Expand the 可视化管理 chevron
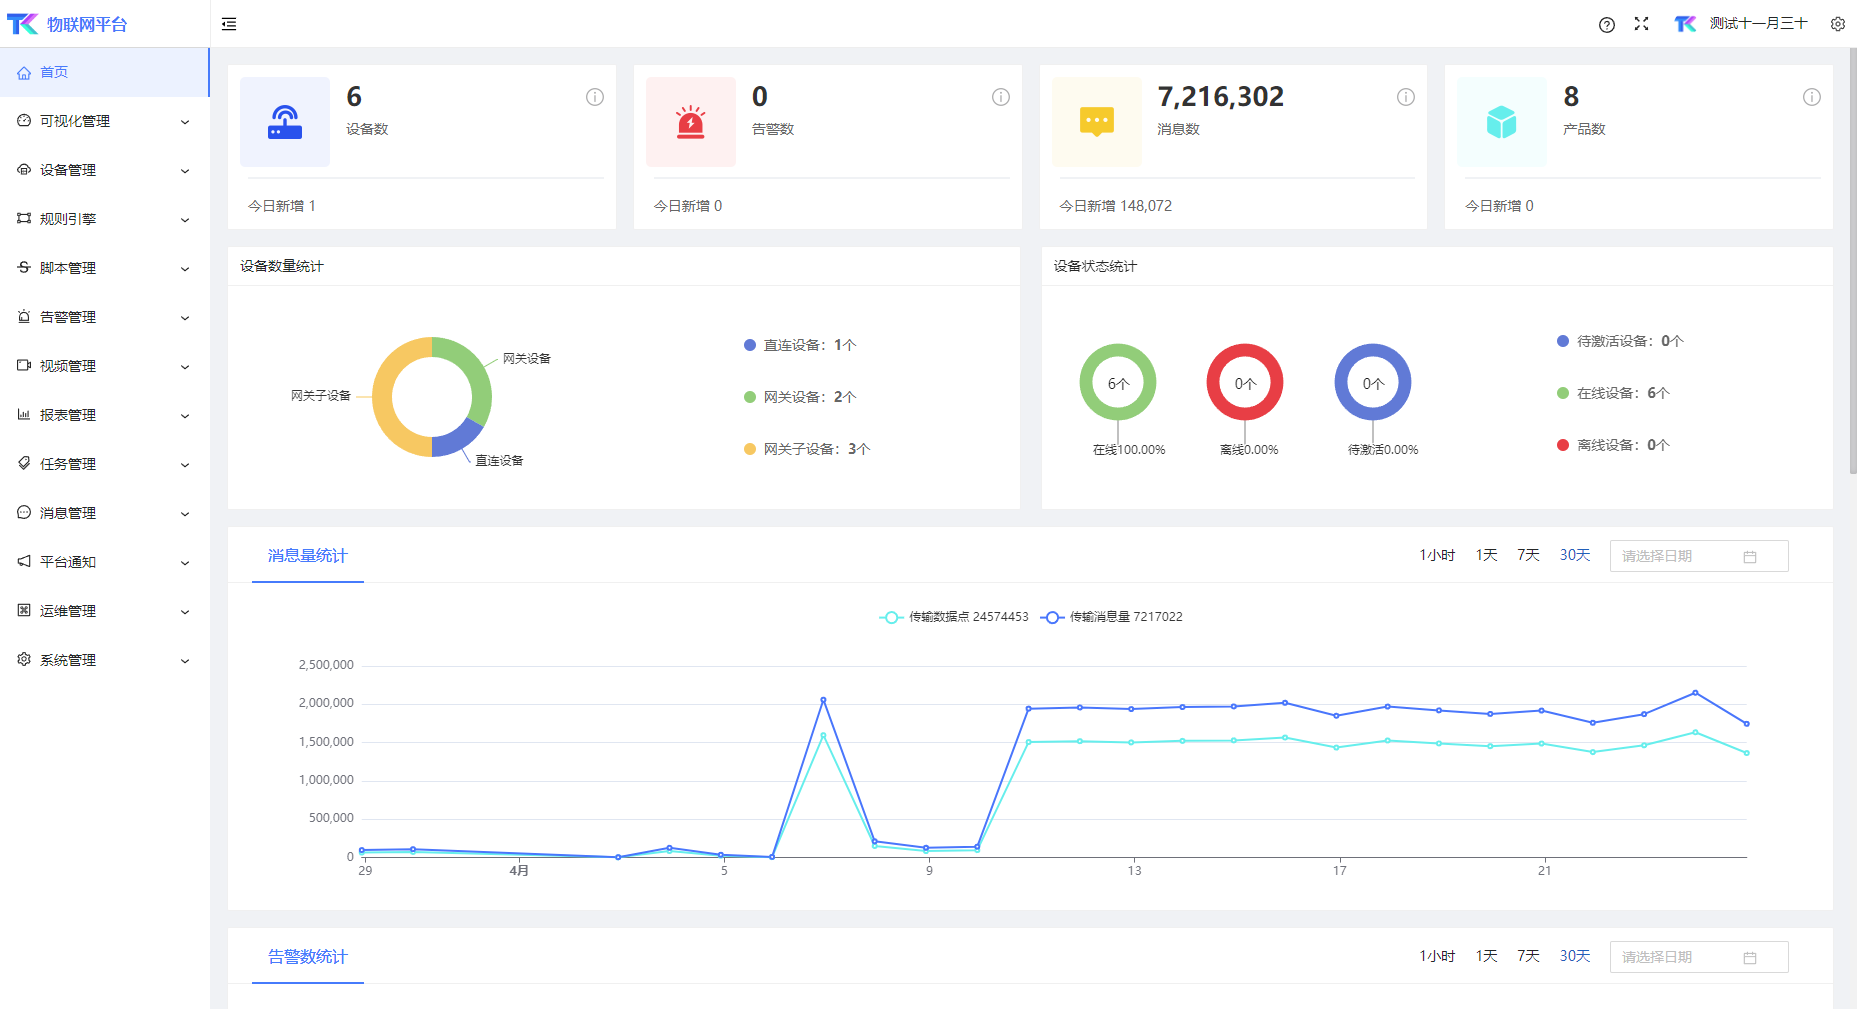 click(x=185, y=122)
